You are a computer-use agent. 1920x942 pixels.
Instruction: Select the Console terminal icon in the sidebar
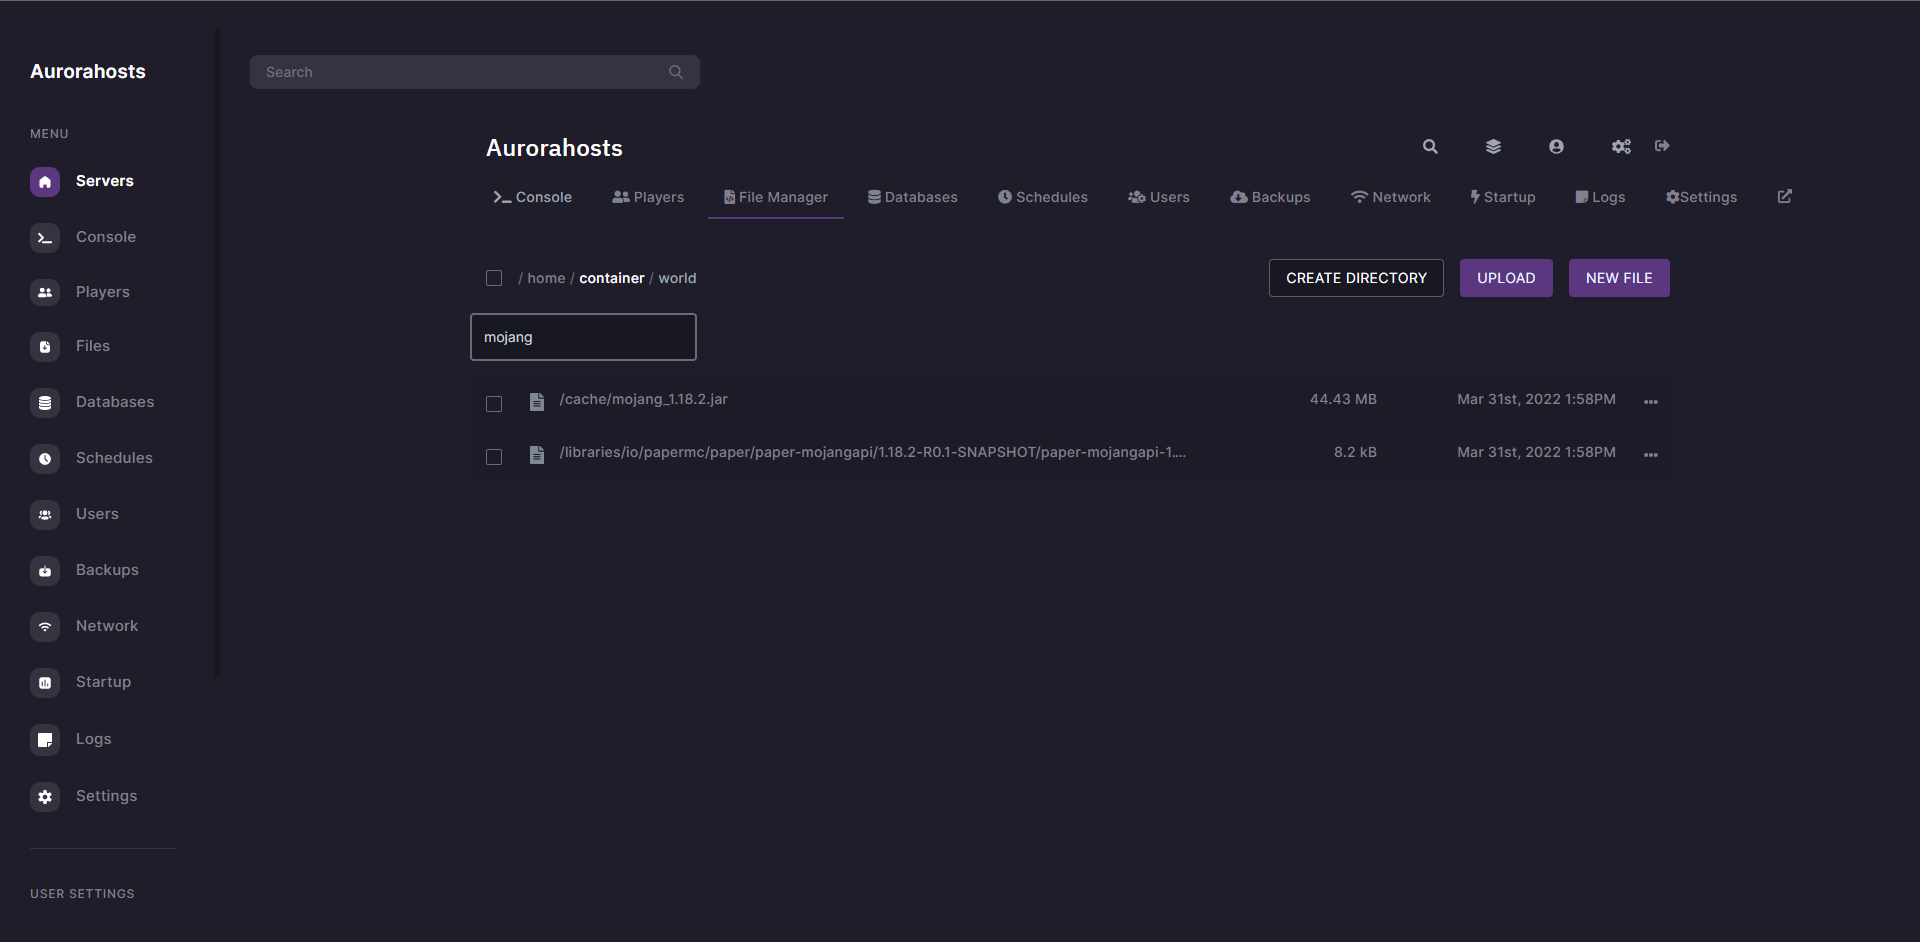45,237
